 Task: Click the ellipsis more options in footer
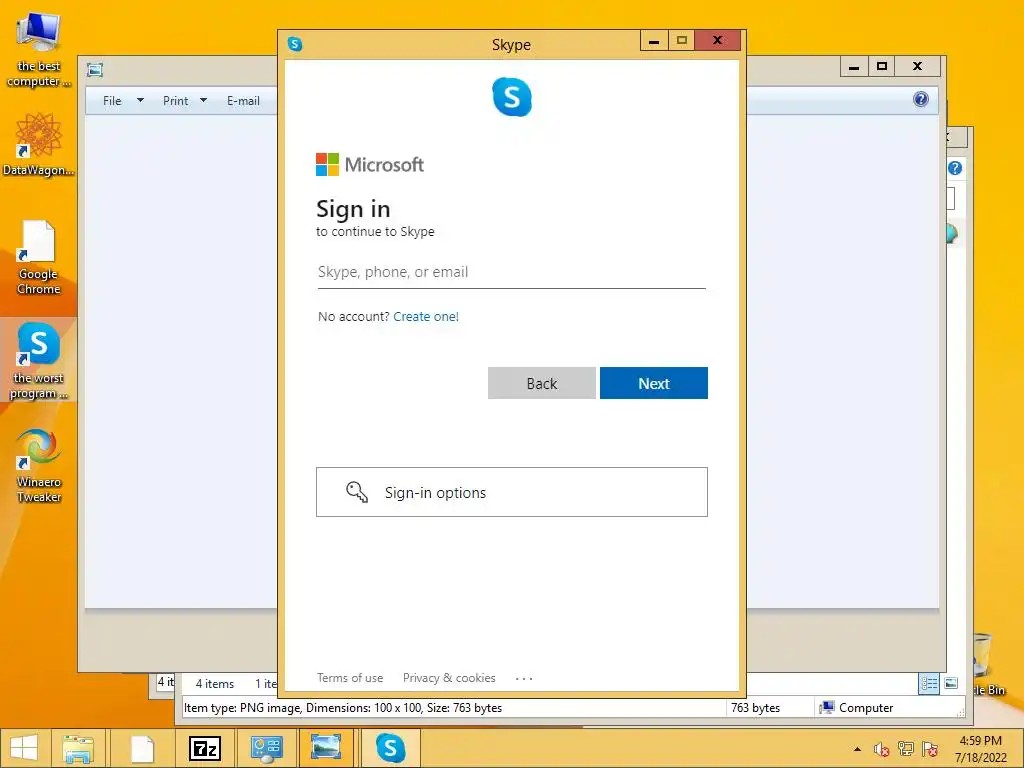(x=524, y=679)
